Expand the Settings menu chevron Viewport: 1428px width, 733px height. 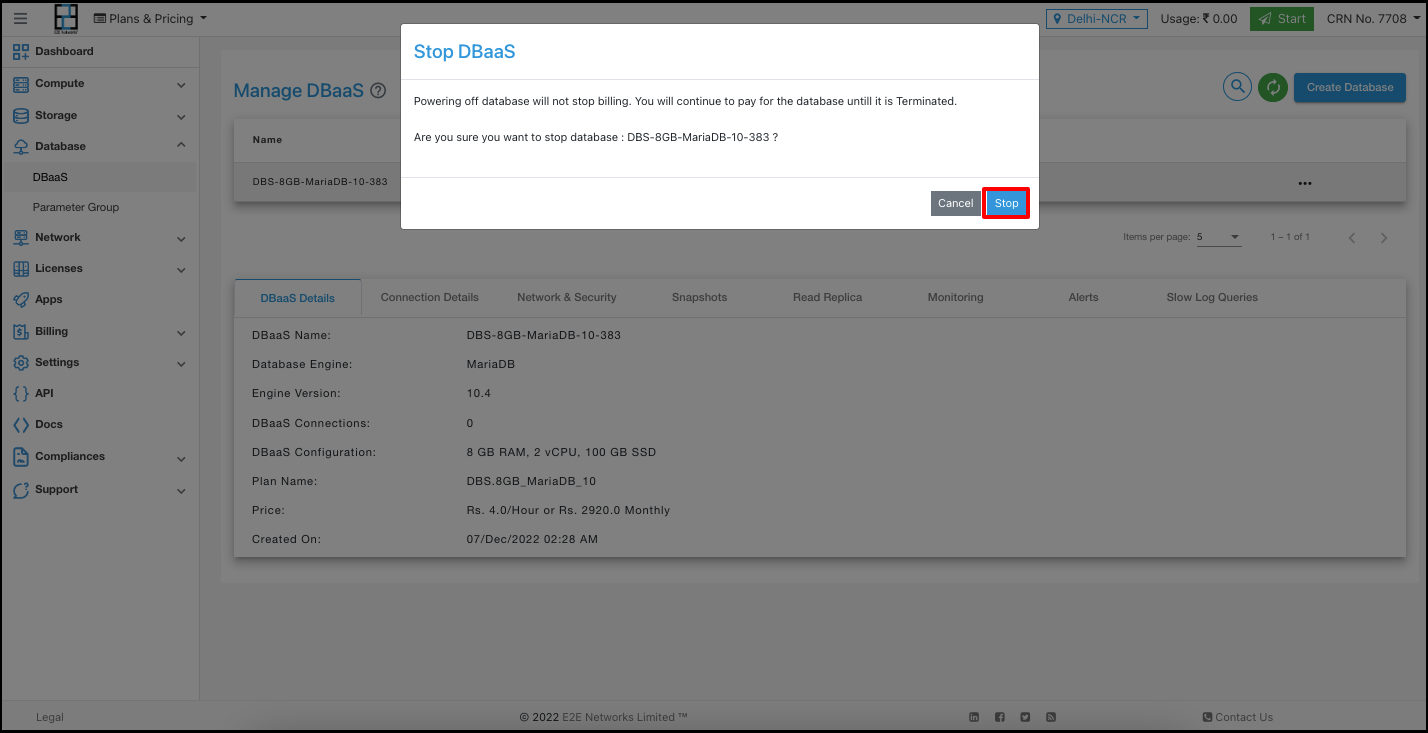[x=181, y=364]
